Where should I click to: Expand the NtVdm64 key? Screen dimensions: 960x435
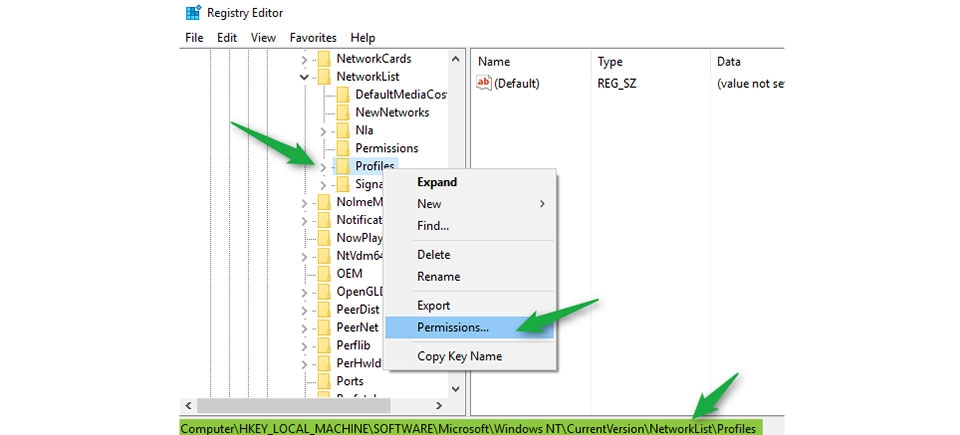[x=304, y=256]
